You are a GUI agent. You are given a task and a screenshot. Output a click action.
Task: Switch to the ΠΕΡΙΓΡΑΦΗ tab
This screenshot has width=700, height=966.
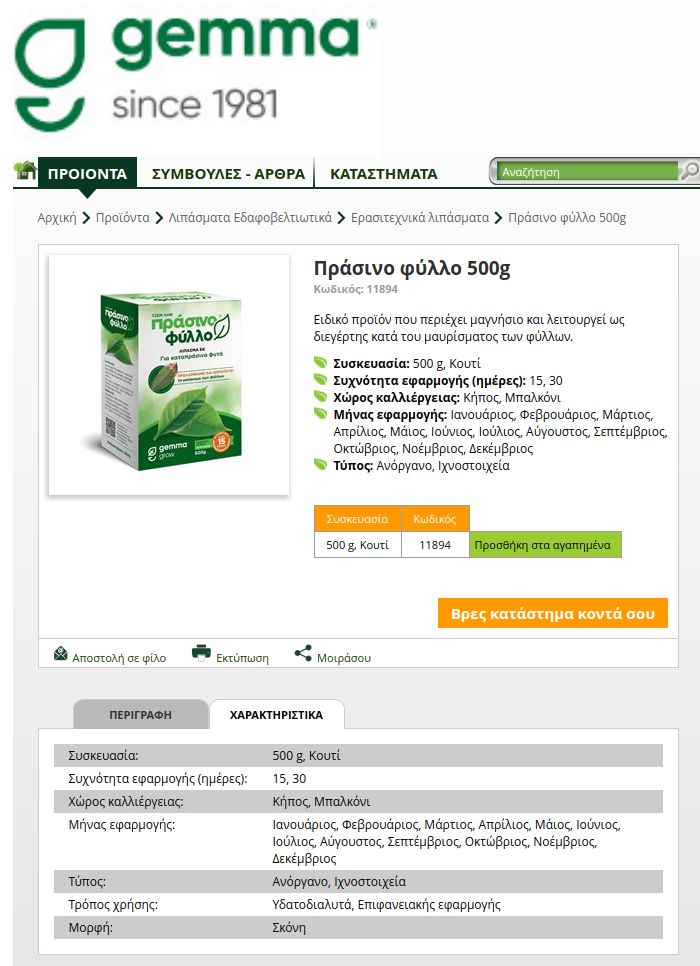[140, 715]
